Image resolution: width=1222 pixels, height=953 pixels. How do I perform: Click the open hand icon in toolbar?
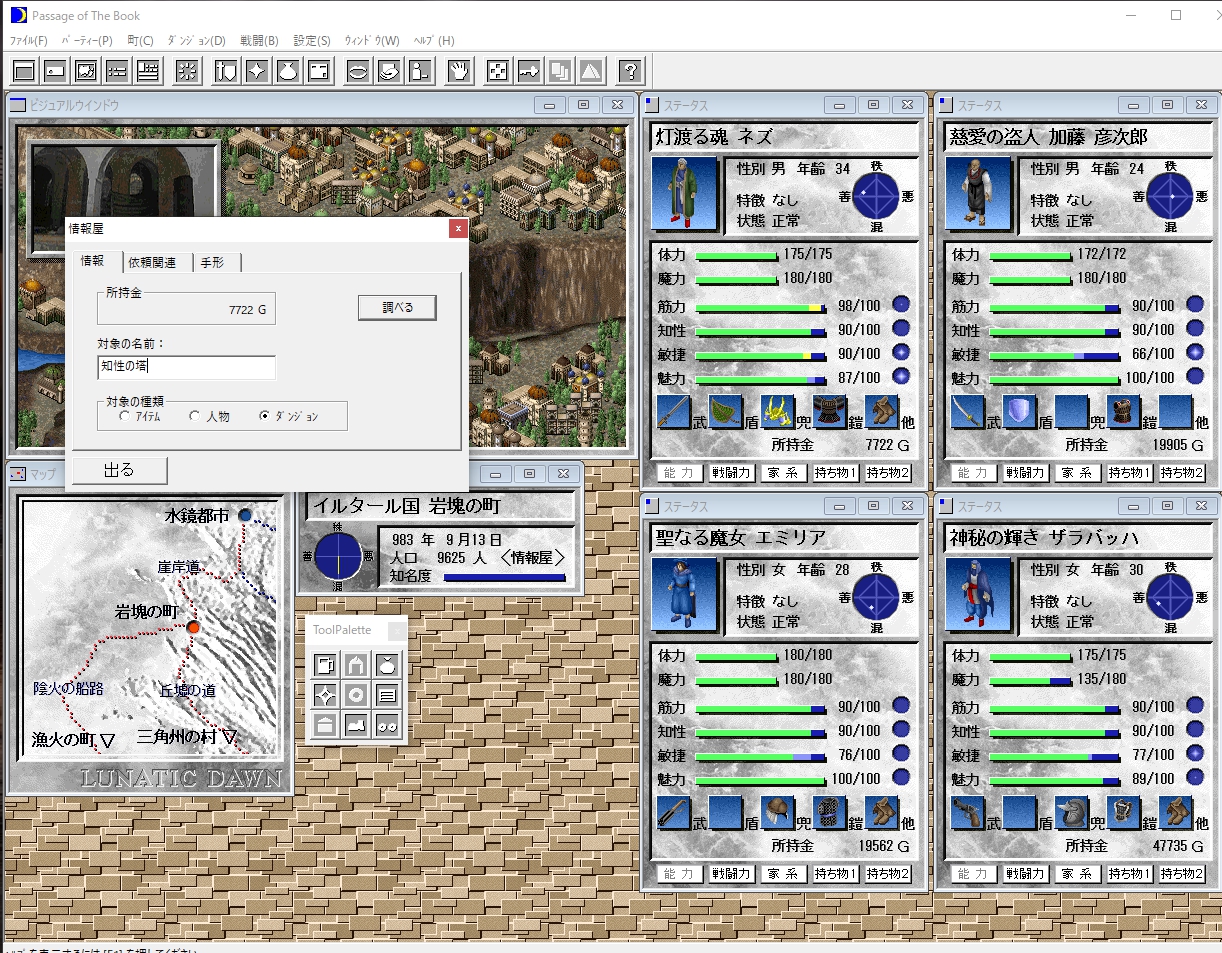[x=459, y=71]
